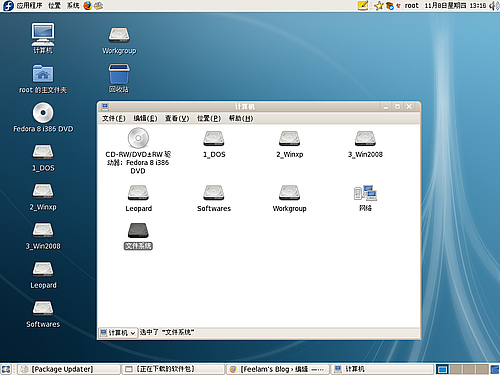The height and width of the screenshot is (375, 500).
Task: Click the date and time clock
Action: pos(455,6)
